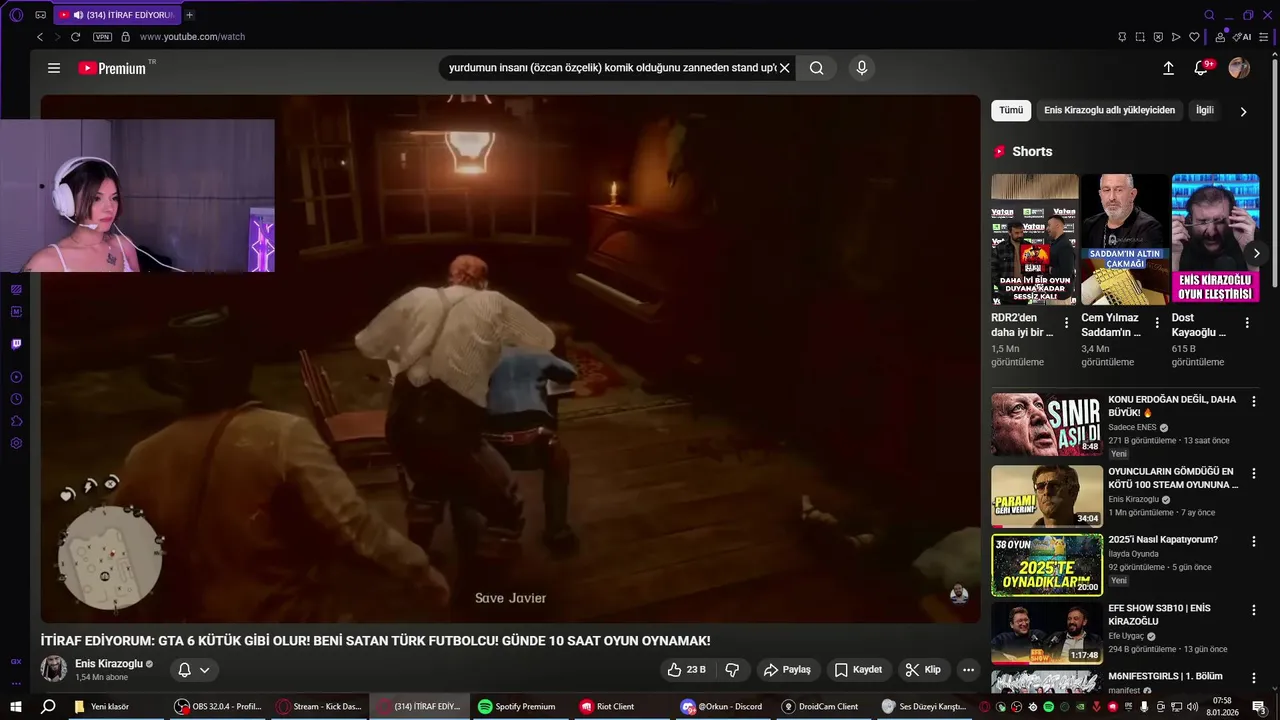Select the İlgili filter chip
The image size is (1280, 720).
point(1204,110)
